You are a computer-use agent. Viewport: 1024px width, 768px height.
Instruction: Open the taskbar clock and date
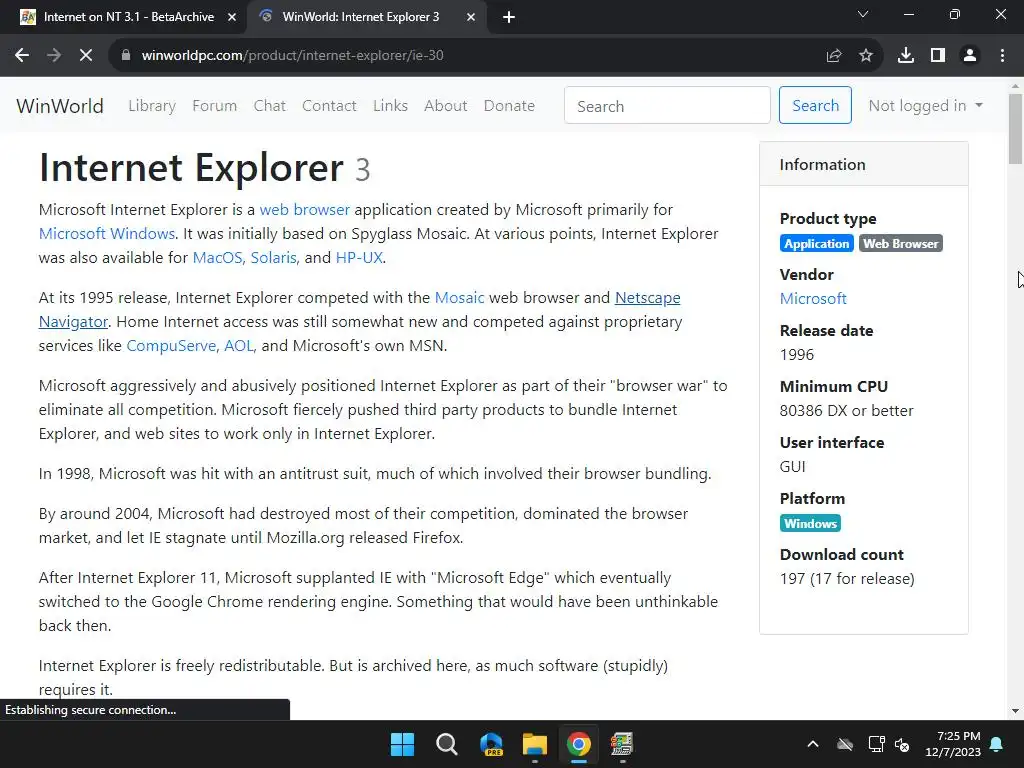(953, 744)
